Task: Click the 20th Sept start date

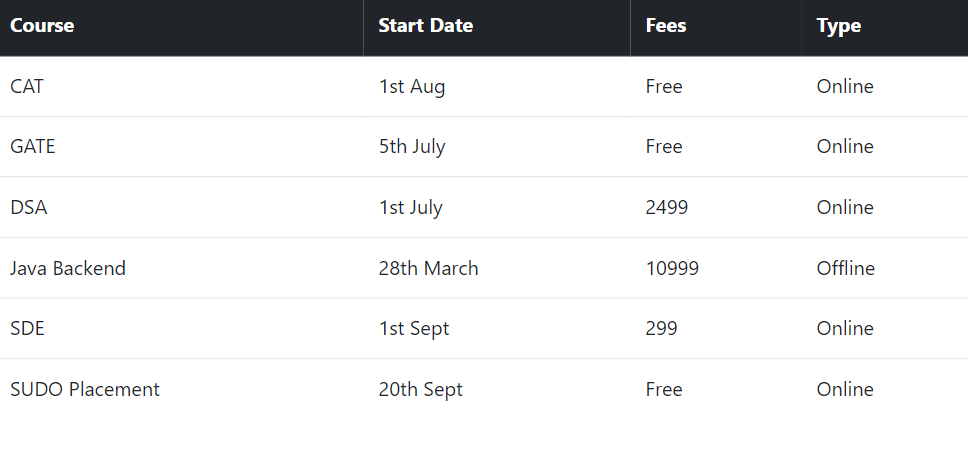Action: 420,389
